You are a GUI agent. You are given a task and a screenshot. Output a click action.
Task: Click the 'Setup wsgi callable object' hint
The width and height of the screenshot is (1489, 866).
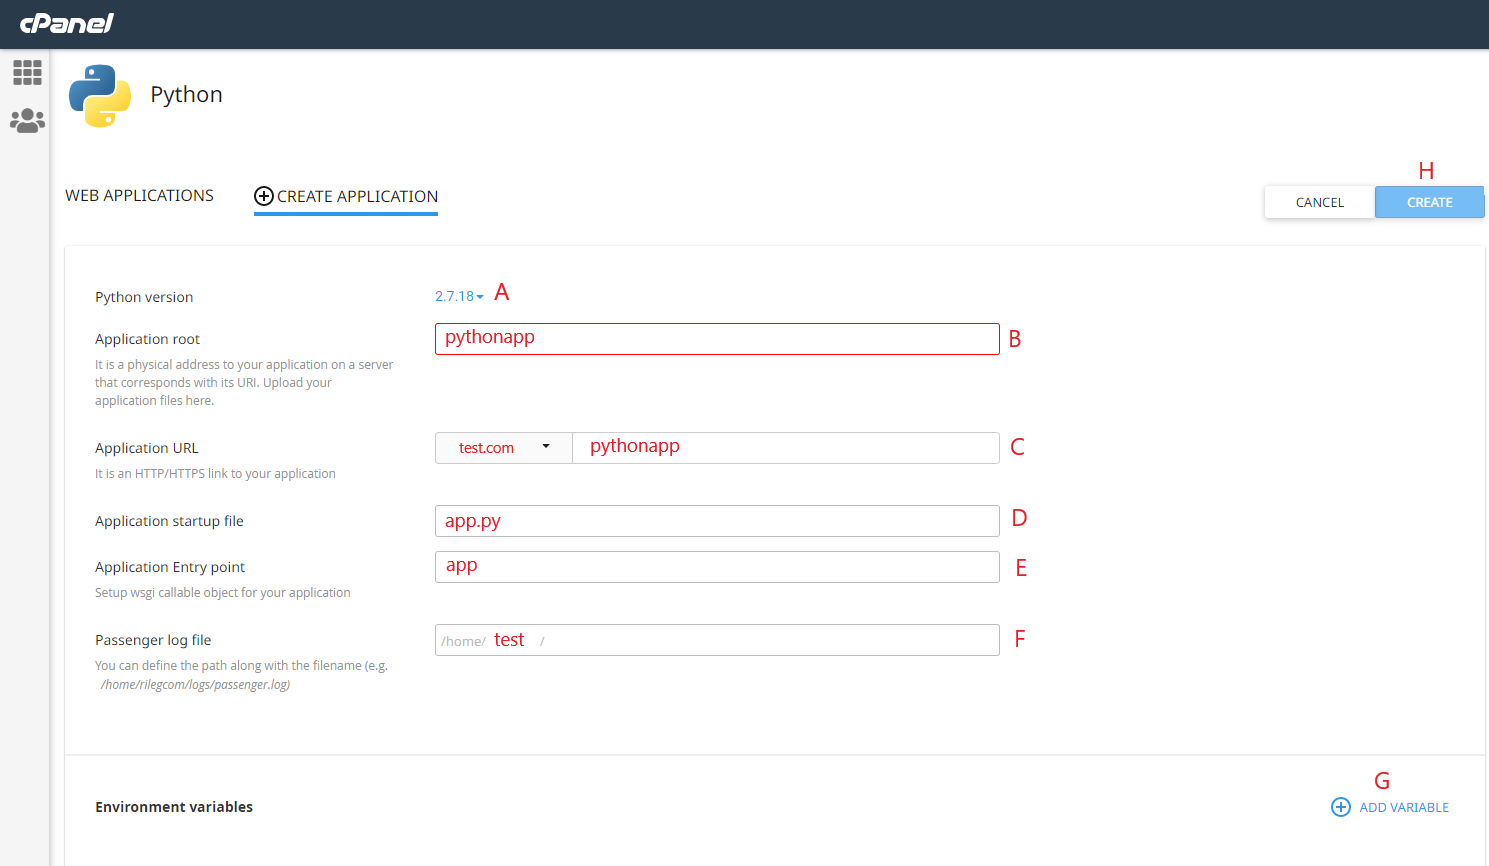coord(223,593)
